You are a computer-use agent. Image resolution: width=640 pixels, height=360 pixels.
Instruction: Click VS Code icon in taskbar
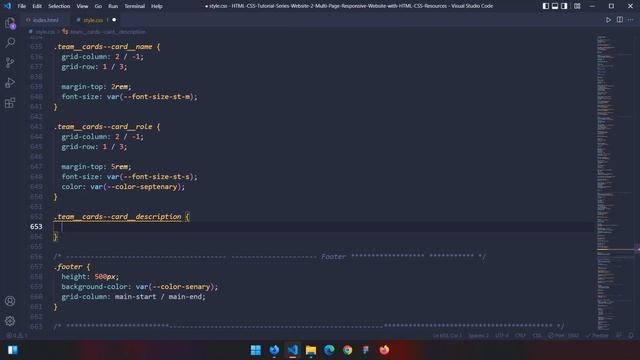pyautogui.click(x=292, y=350)
